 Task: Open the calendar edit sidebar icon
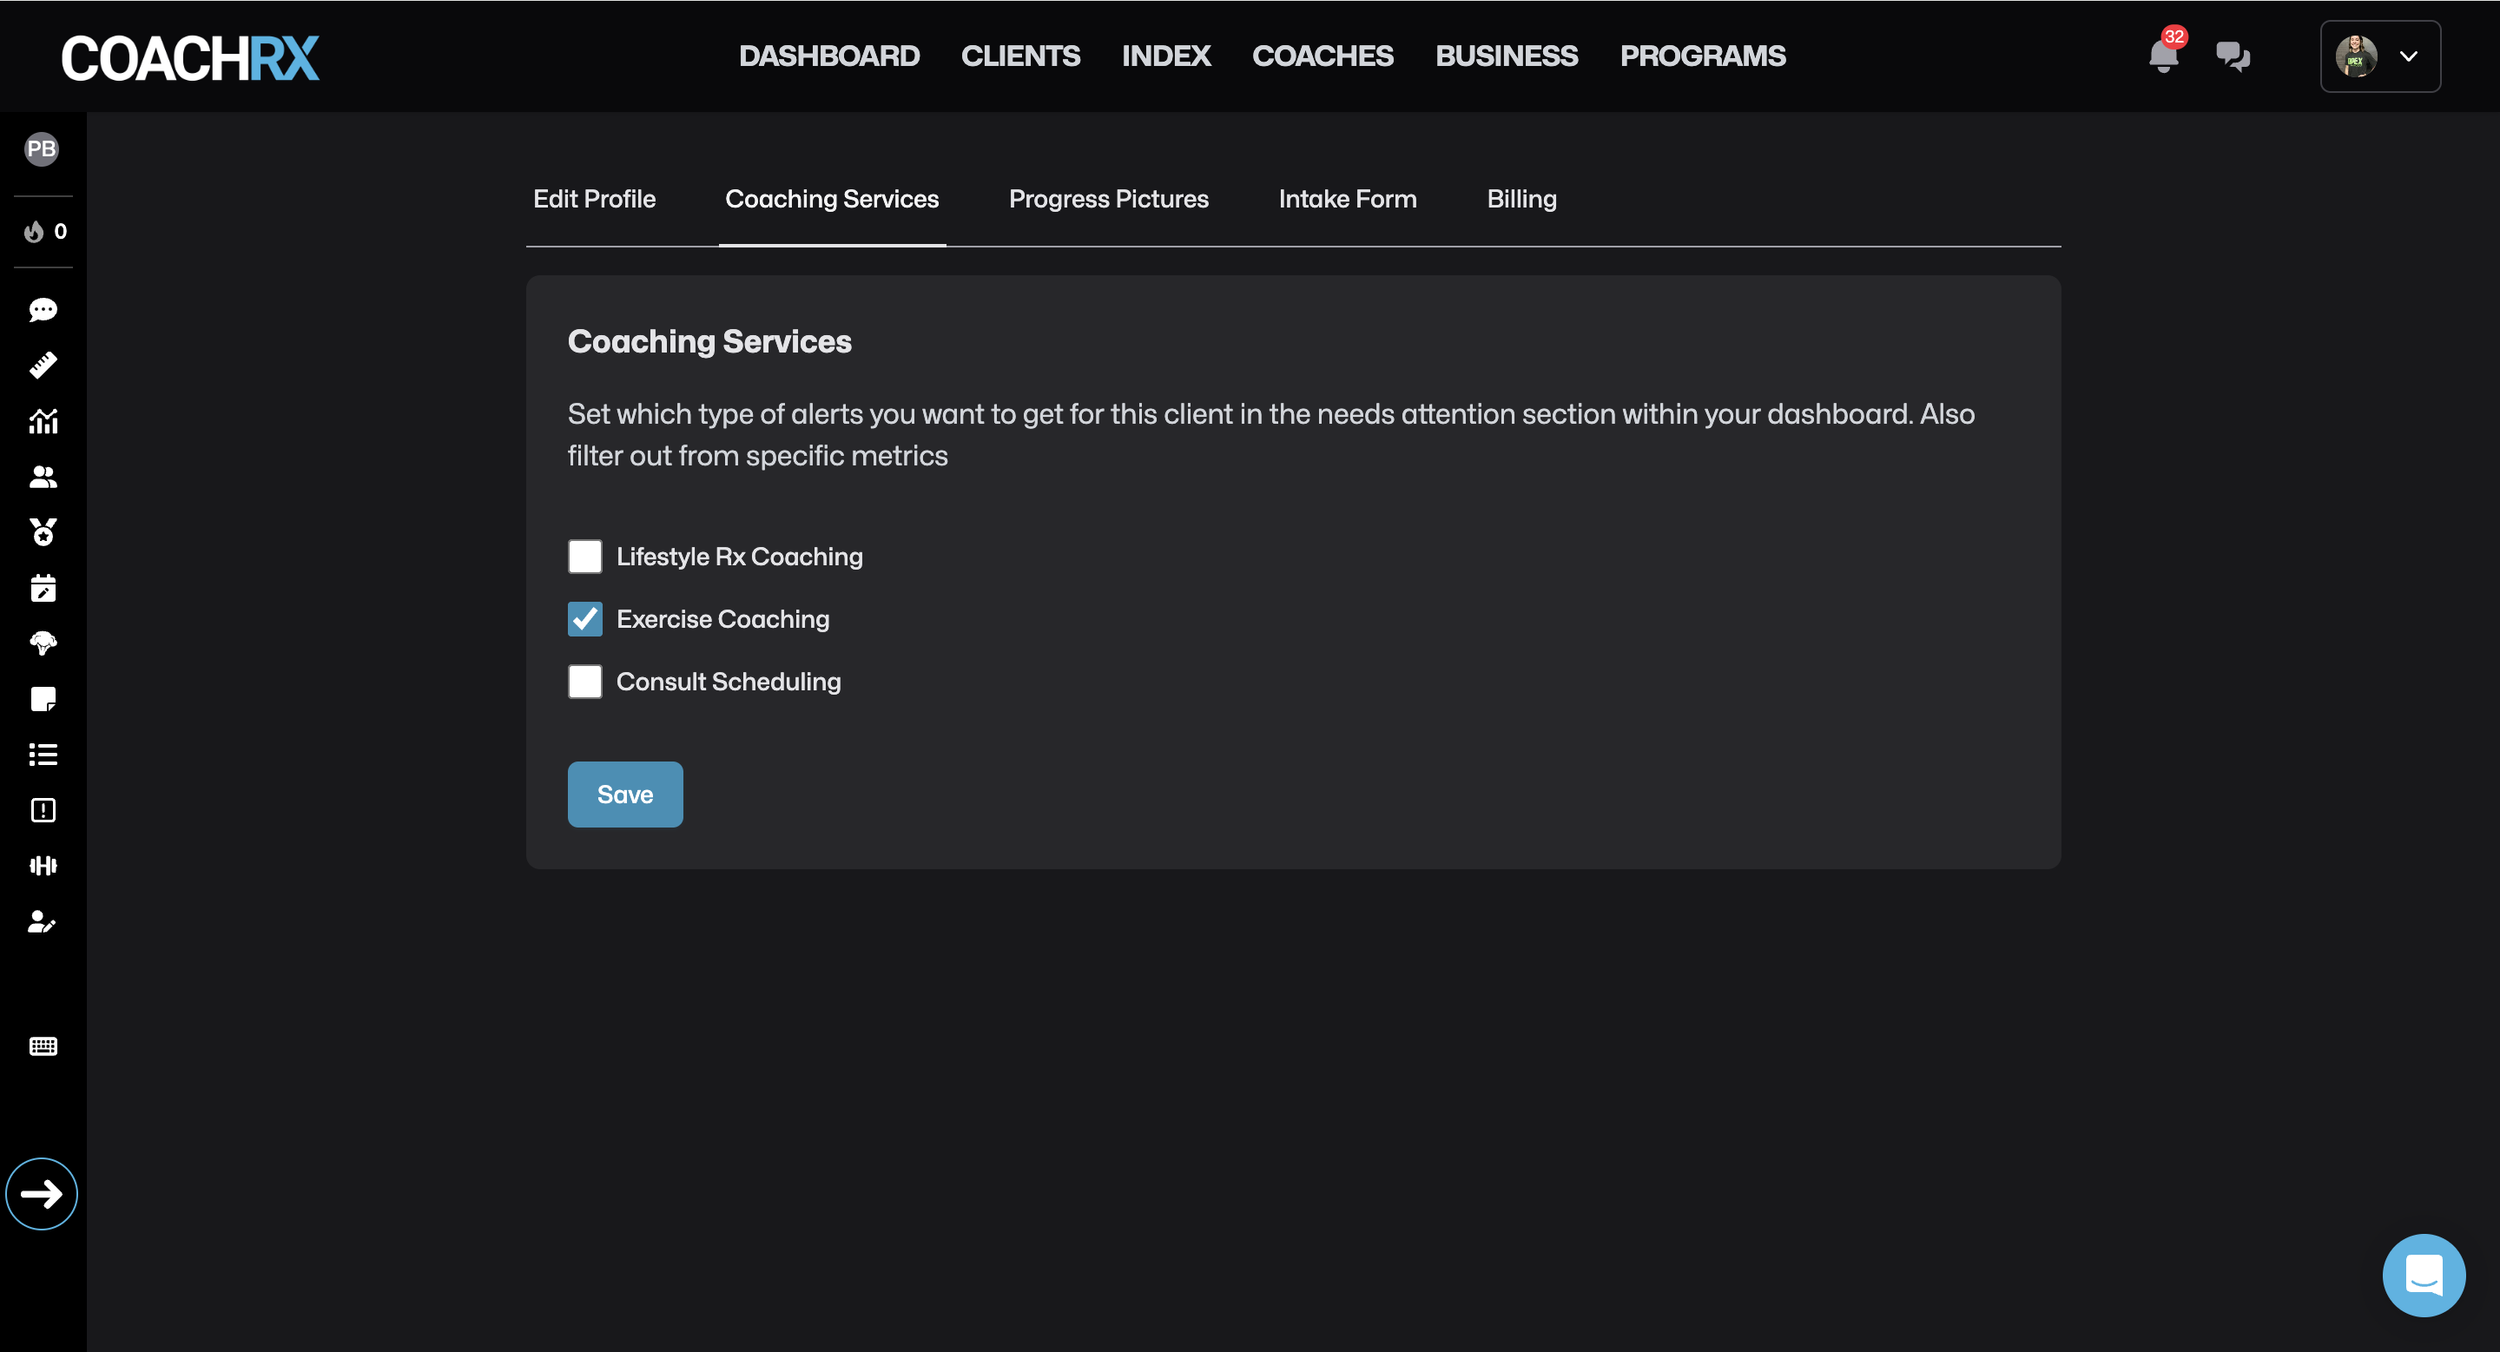point(43,588)
